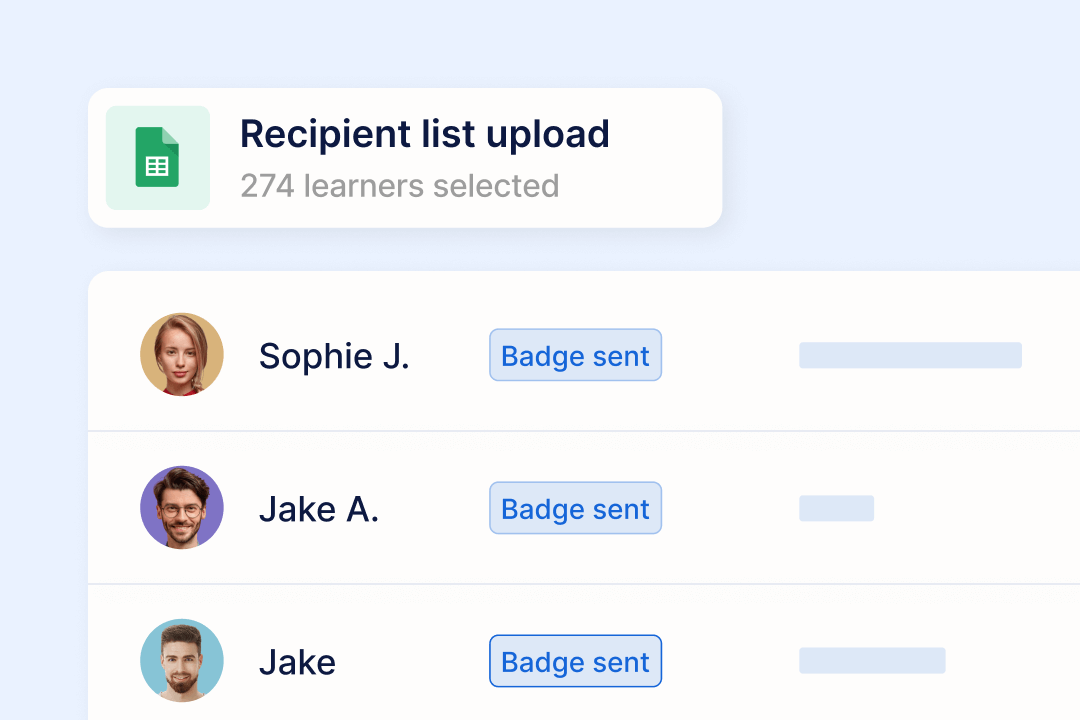Click the placeholder bar in the last Jake row

(872, 661)
